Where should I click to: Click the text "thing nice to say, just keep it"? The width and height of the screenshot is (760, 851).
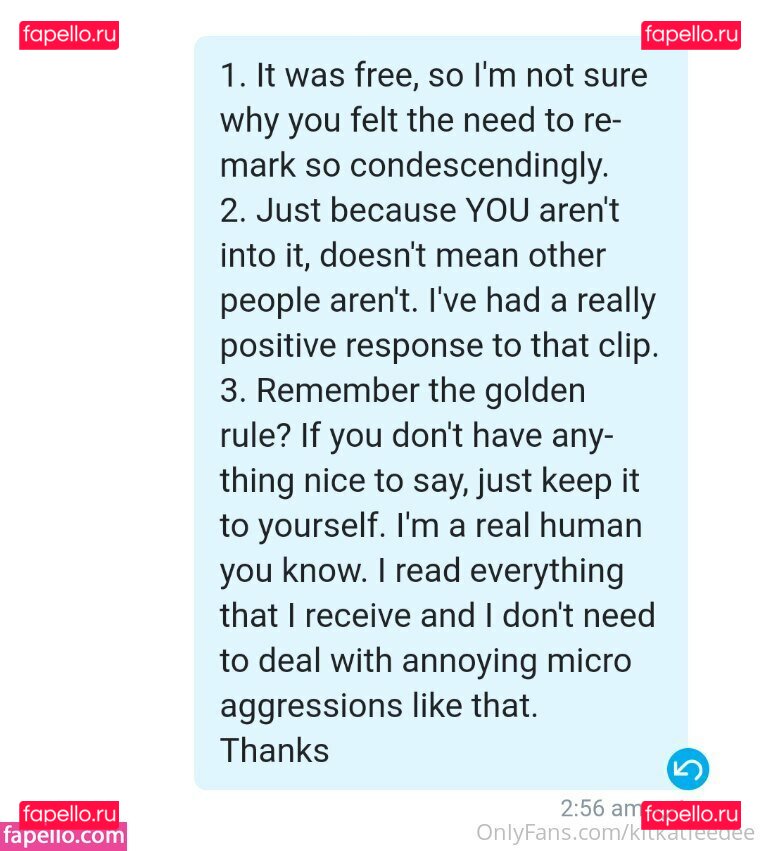click(x=429, y=481)
